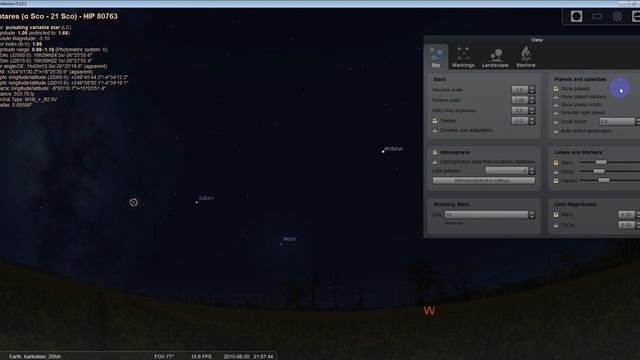Toggle DSOs labels checkbox under Labels and Markers
640x360 pixels.
click(556, 171)
